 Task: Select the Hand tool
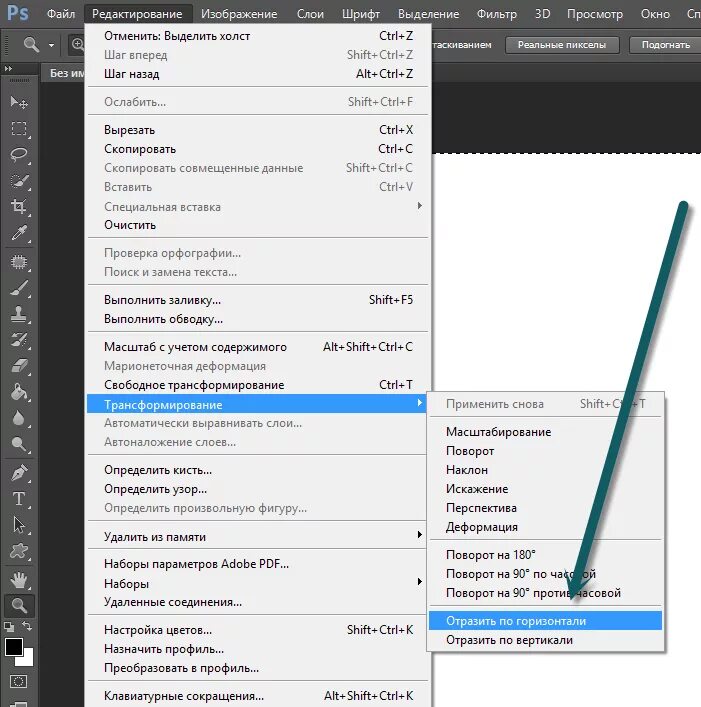pyautogui.click(x=18, y=580)
